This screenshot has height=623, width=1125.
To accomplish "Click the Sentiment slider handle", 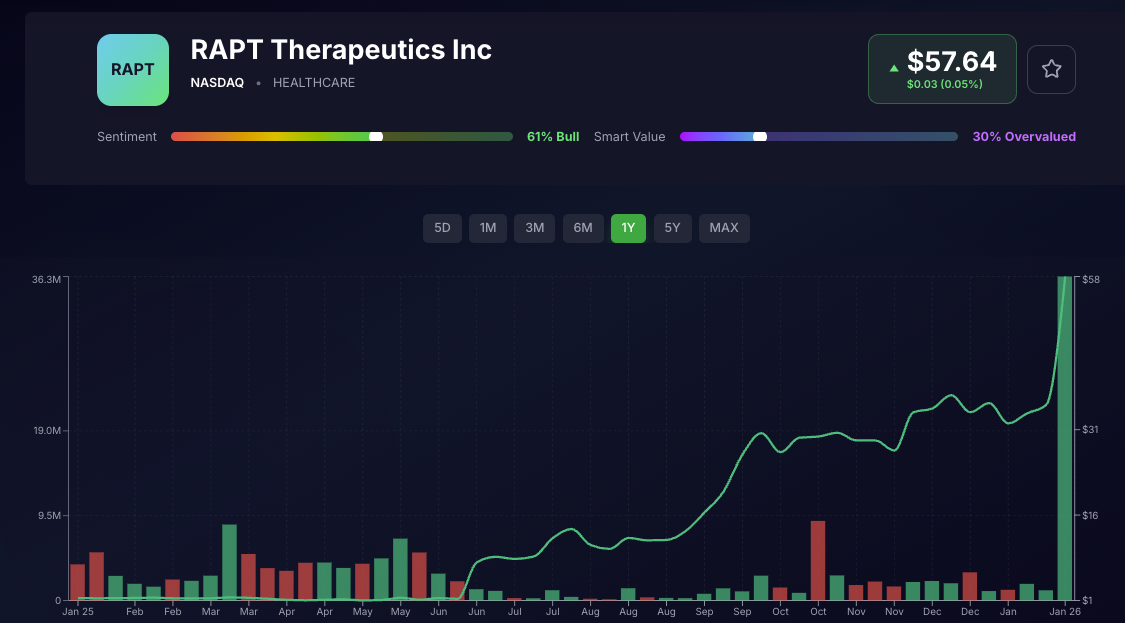I will click(x=376, y=136).
